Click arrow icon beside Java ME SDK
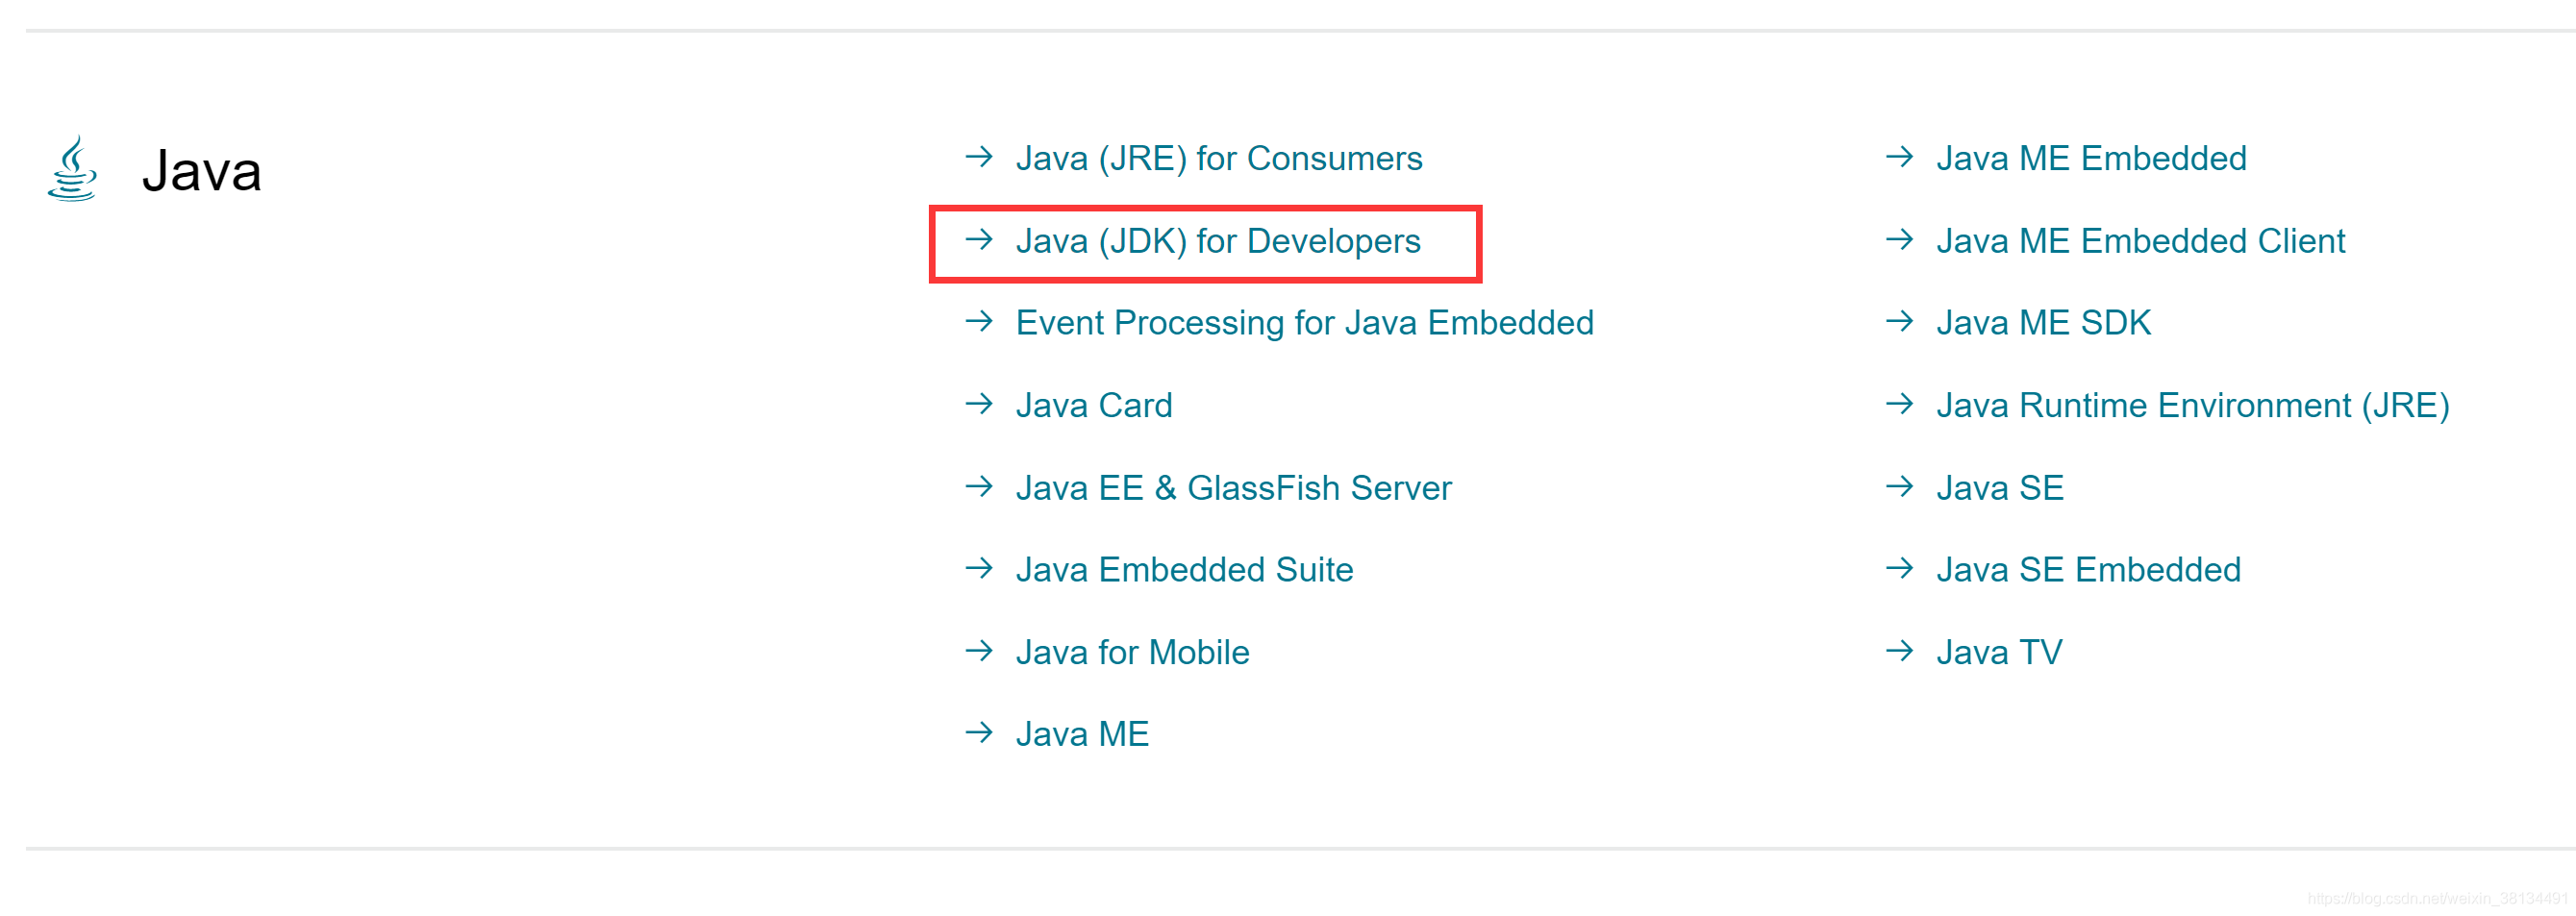 click(1899, 321)
